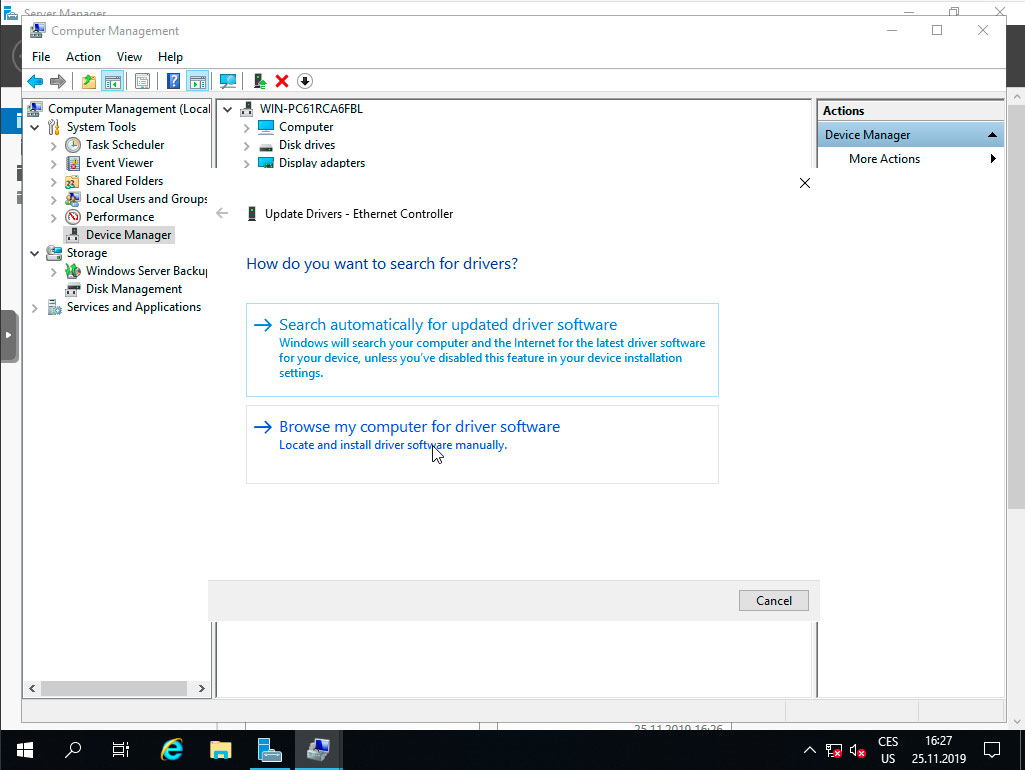
Task: Choose Browse my computer for driver software
Action: coord(419,427)
